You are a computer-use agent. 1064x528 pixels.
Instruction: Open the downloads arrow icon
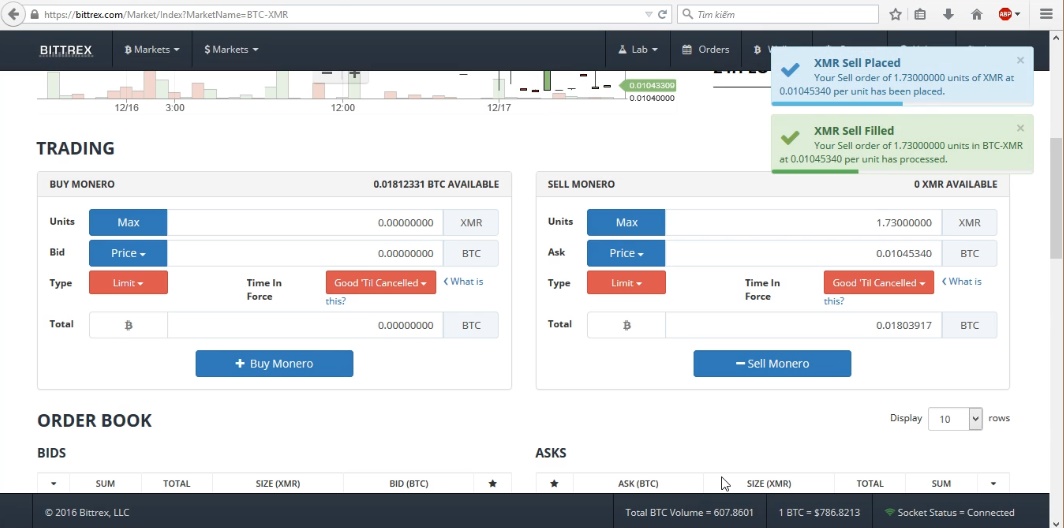point(948,14)
